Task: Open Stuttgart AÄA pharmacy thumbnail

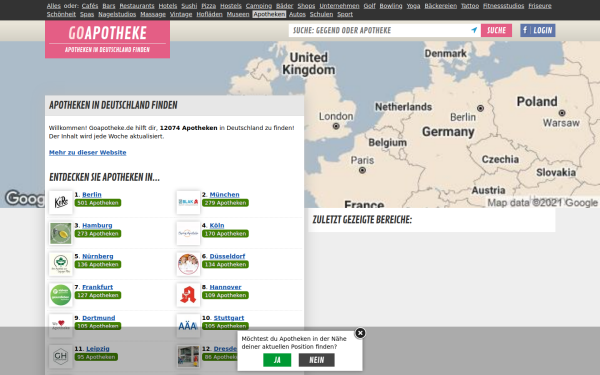Action: coord(188,326)
